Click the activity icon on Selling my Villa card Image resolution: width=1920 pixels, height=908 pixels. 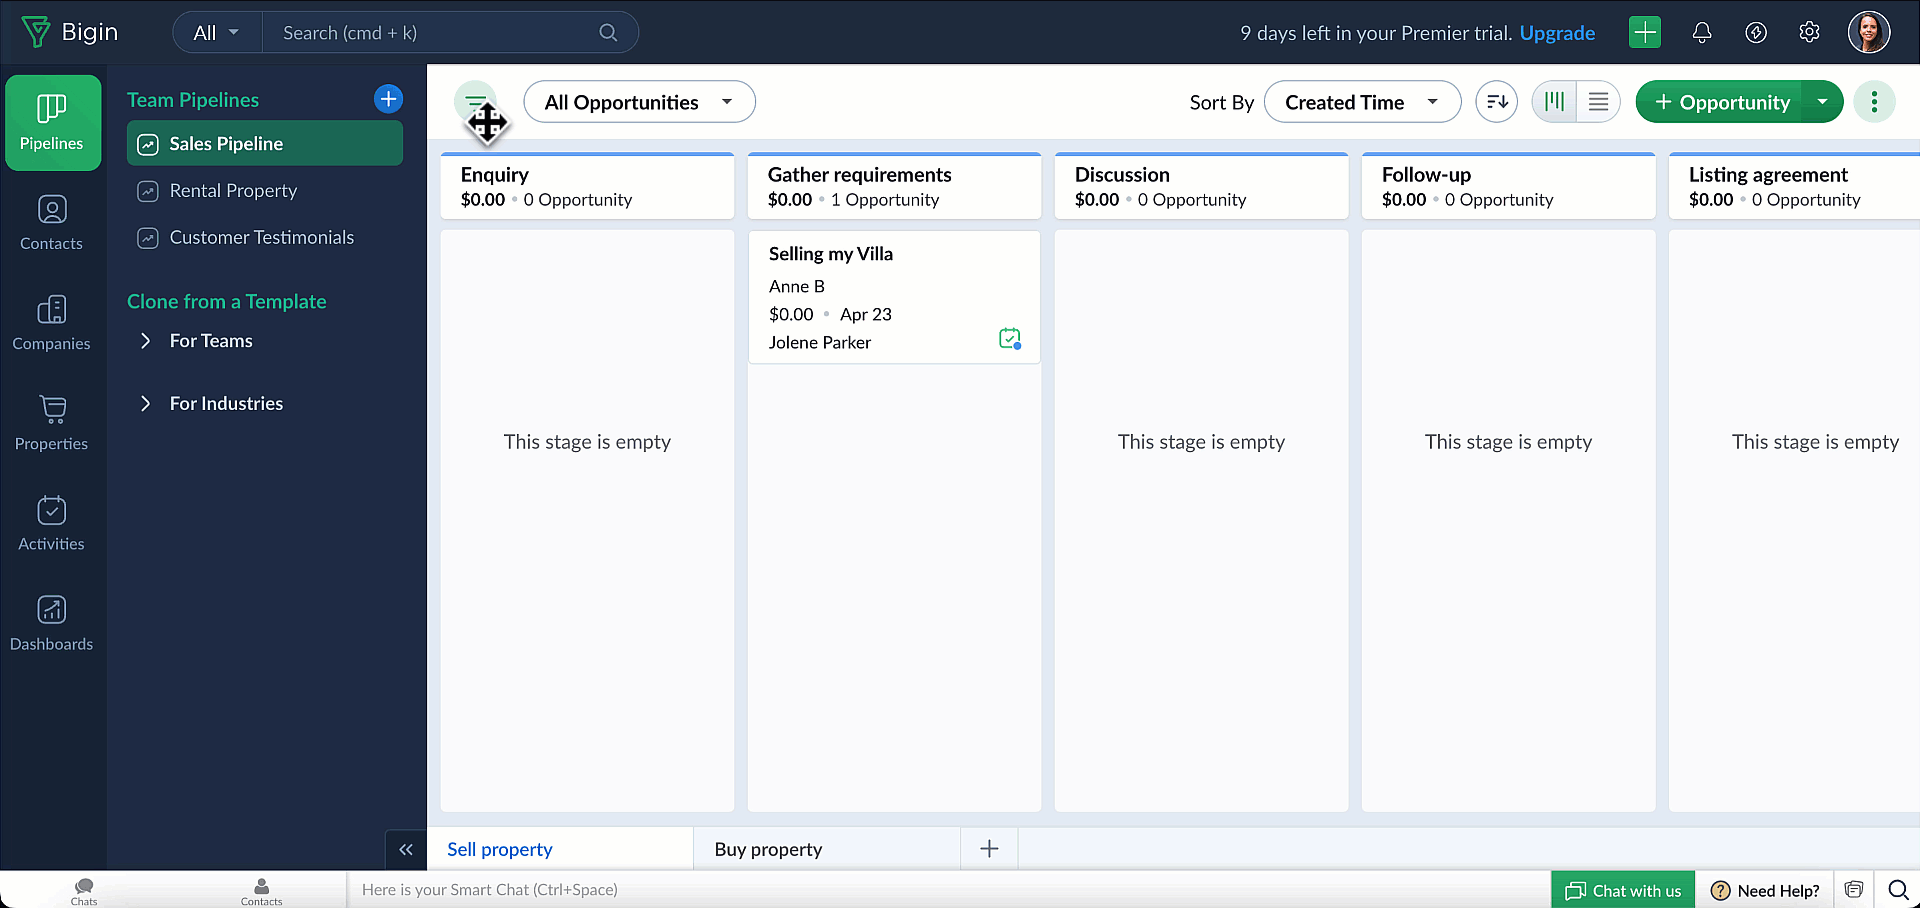point(1010,339)
